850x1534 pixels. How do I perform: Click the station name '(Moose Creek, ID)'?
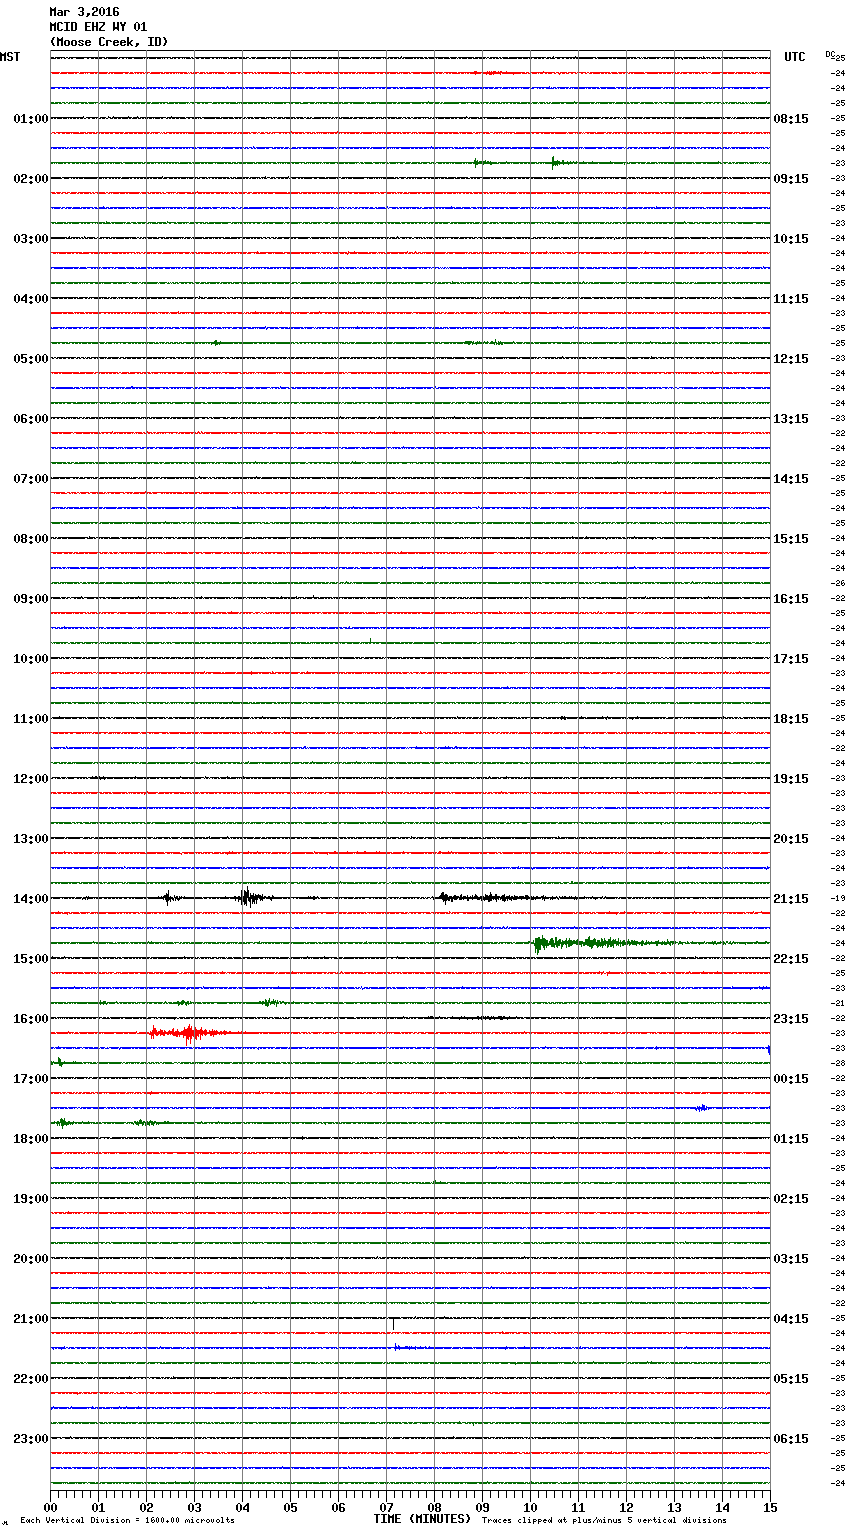[x=109, y=42]
